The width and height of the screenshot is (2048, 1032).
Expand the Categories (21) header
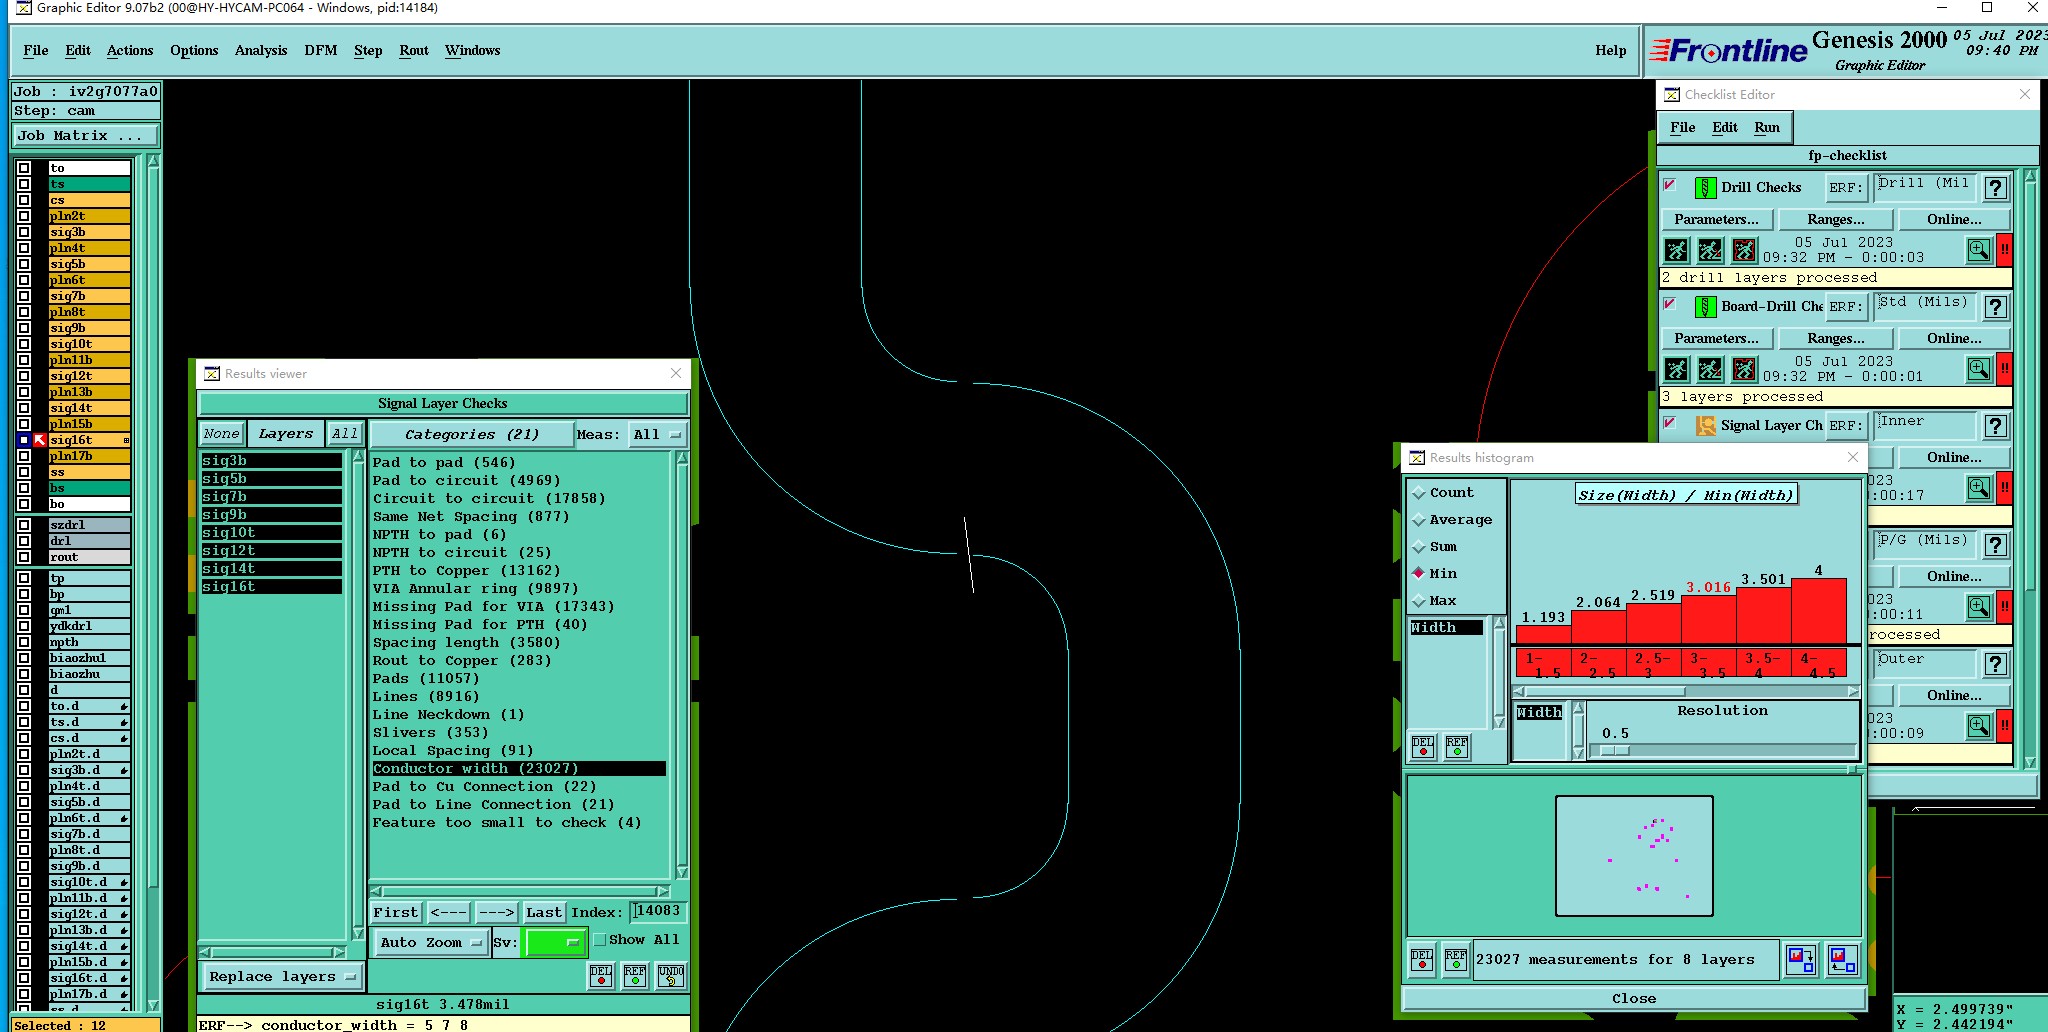point(471,435)
